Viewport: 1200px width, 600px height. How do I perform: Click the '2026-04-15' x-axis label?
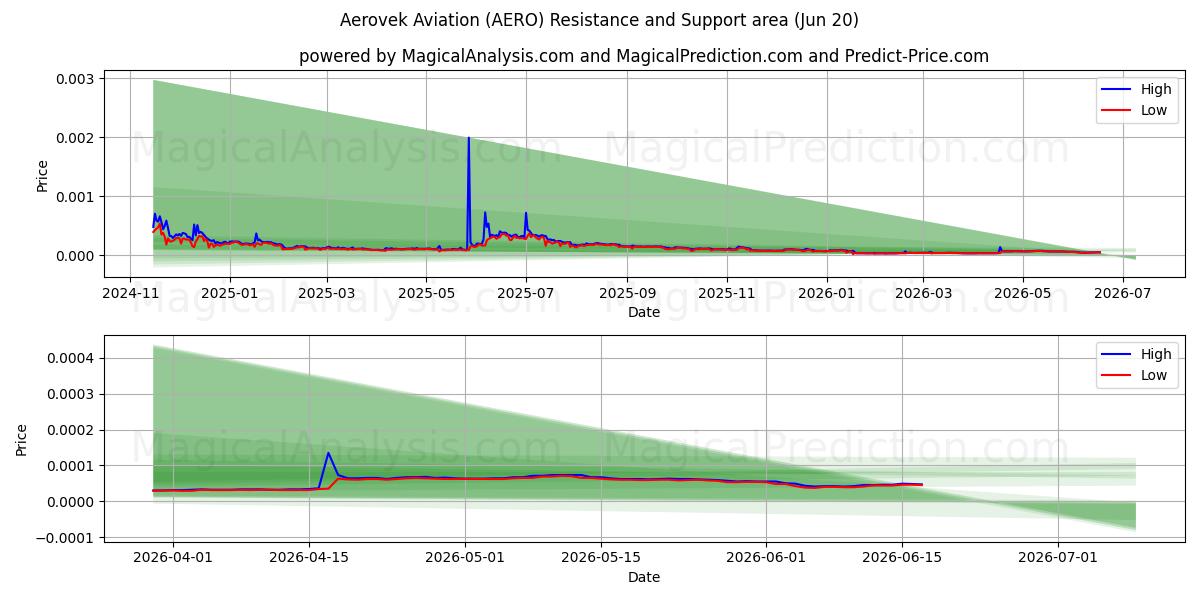click(309, 559)
